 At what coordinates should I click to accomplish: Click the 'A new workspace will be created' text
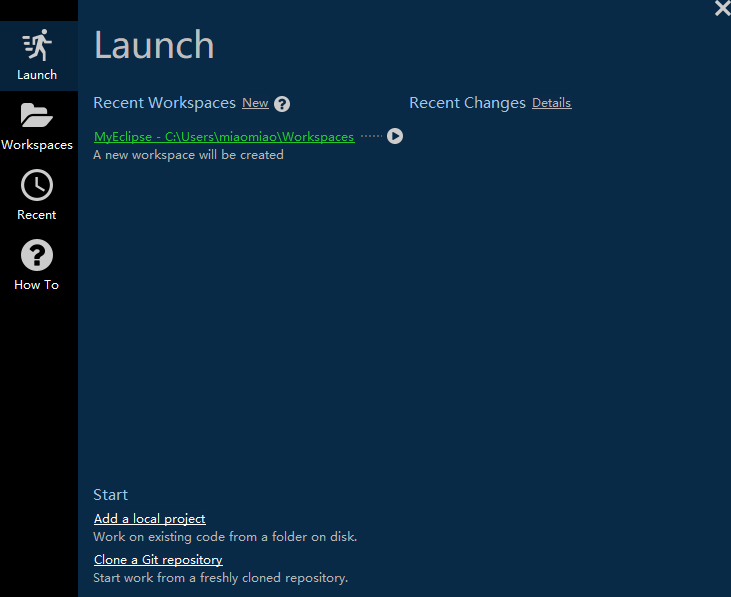click(x=188, y=155)
